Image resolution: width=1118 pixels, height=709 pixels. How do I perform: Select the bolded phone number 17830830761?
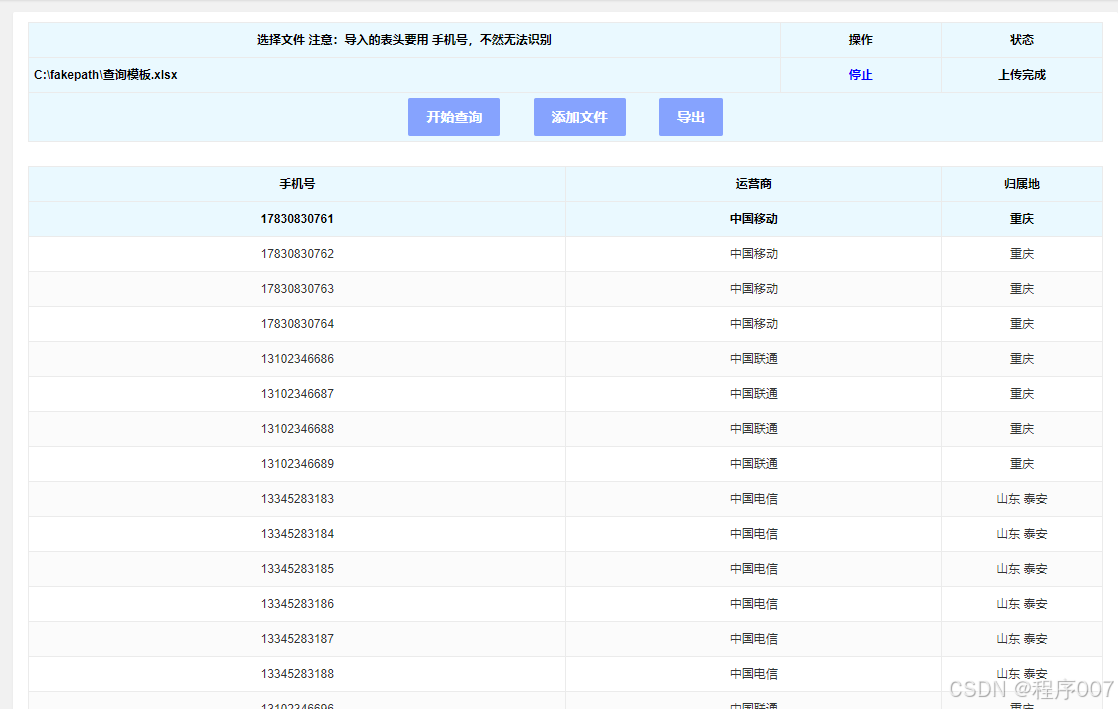click(x=297, y=218)
